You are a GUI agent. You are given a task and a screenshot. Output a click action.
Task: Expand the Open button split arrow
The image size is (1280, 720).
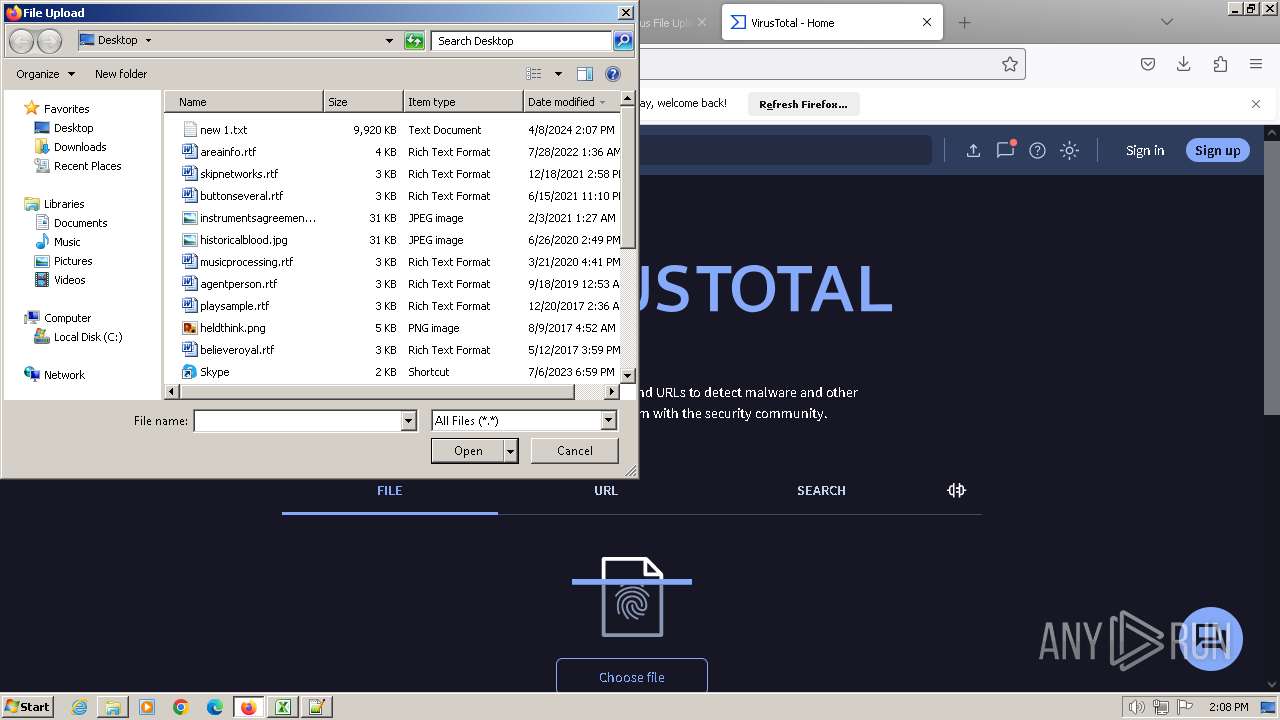(x=510, y=451)
